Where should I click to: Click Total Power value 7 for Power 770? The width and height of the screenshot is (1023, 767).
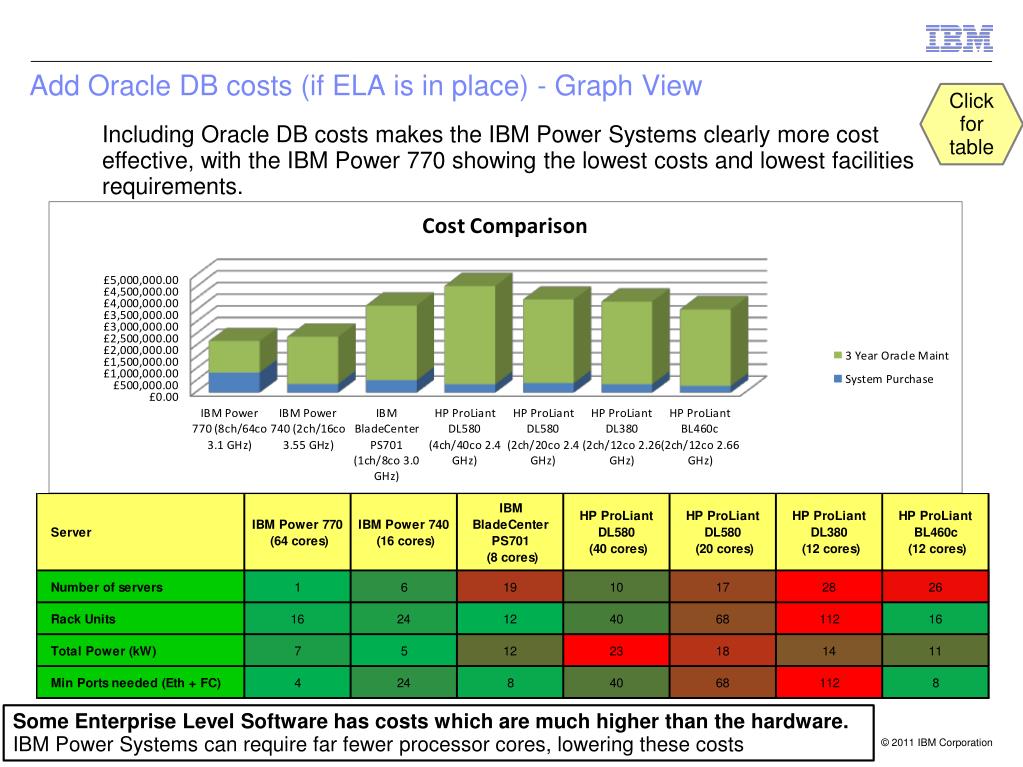[x=298, y=651]
